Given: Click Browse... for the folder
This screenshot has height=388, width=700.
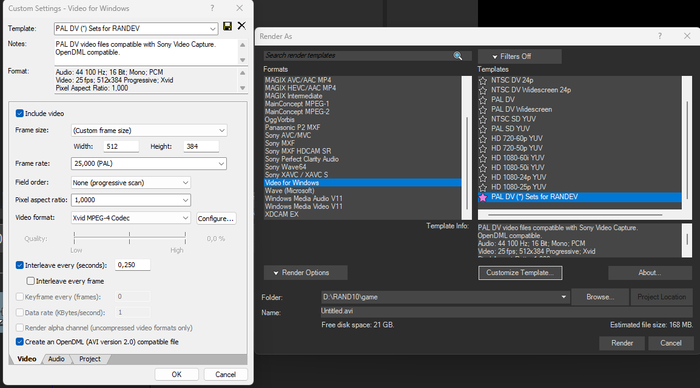Looking at the screenshot, I should [x=600, y=297].
